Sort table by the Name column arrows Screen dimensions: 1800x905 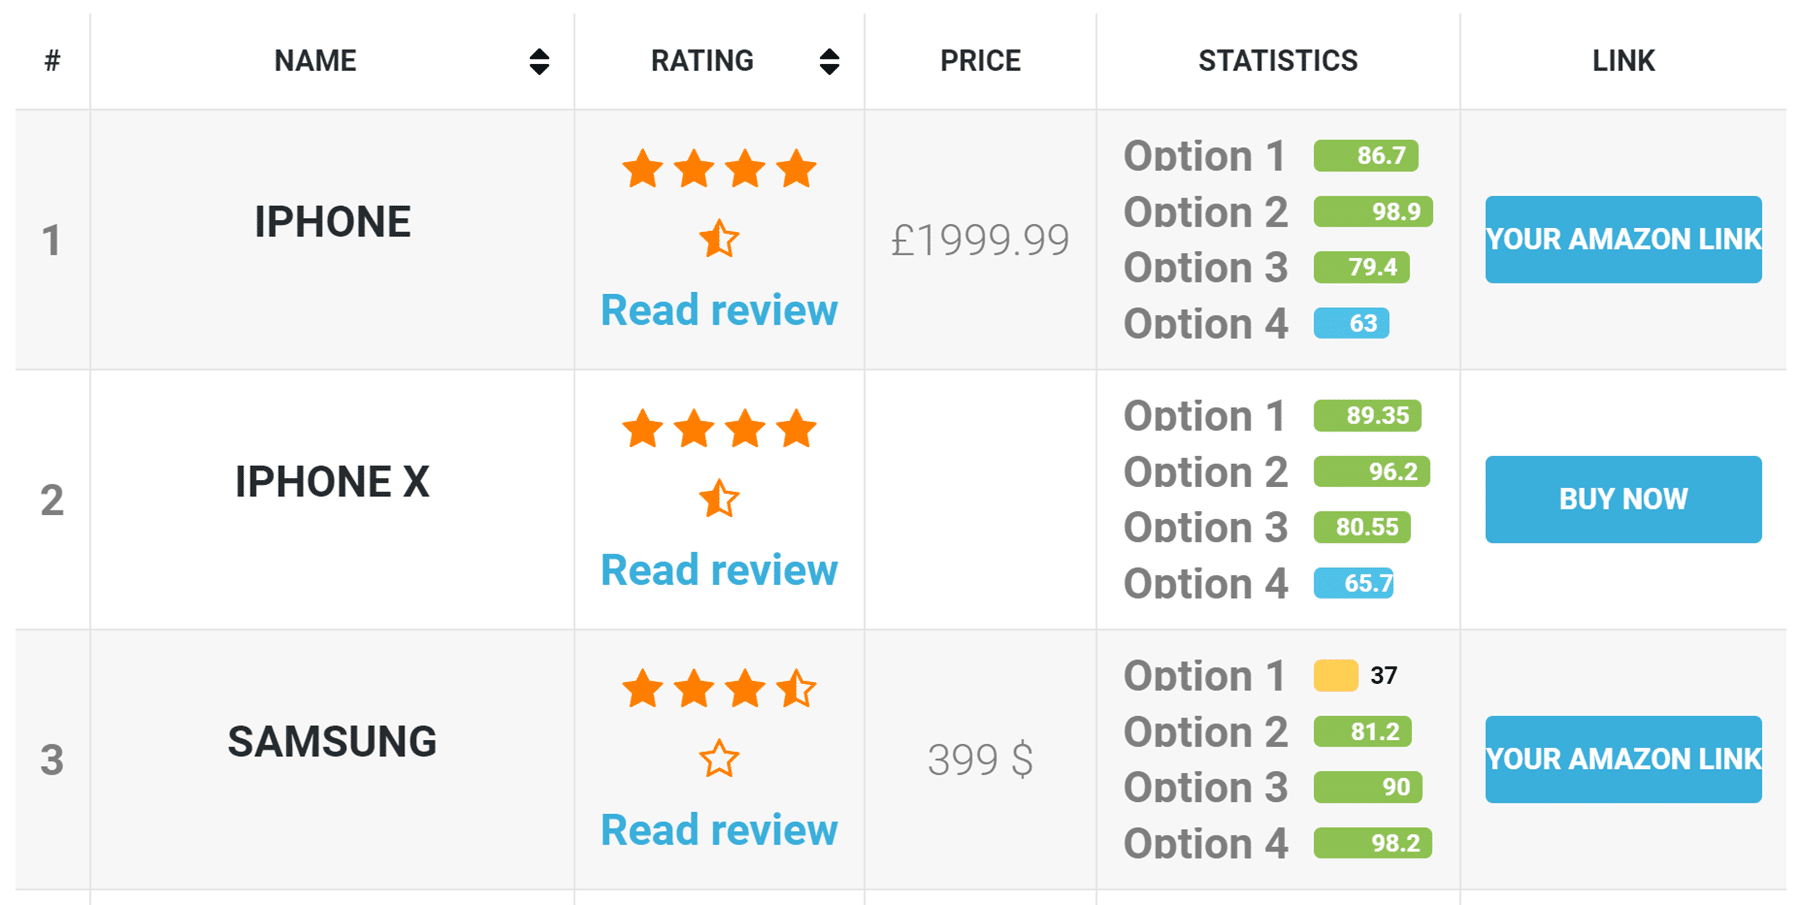click(x=539, y=62)
